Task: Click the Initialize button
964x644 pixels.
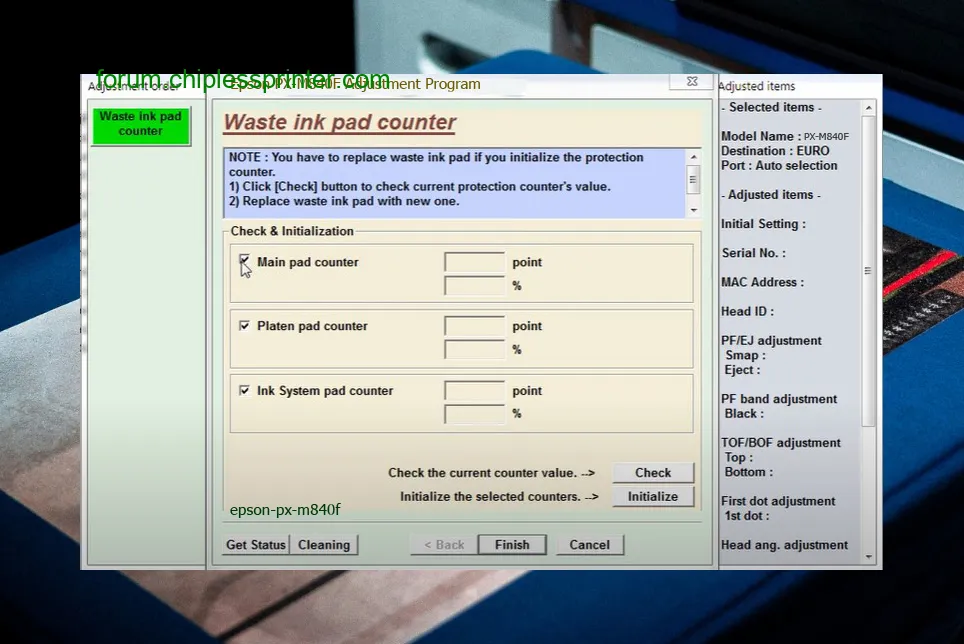Action: point(653,497)
